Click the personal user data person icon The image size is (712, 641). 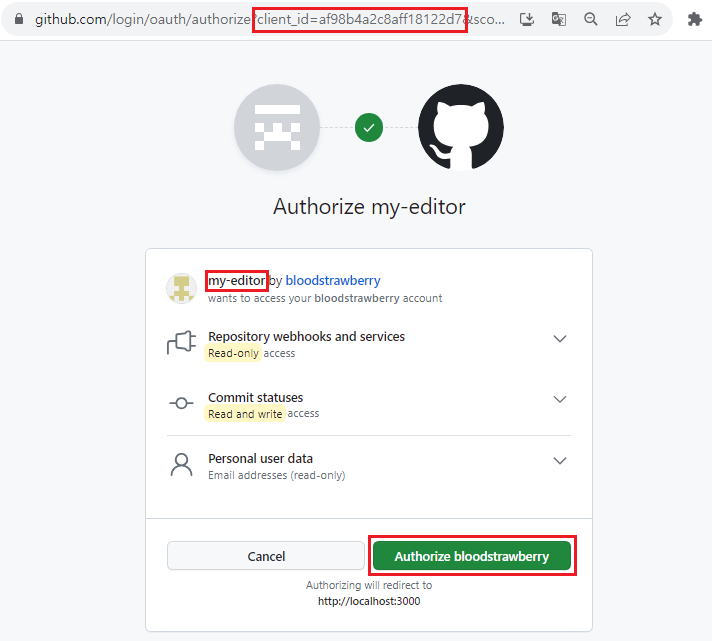[x=181, y=464]
